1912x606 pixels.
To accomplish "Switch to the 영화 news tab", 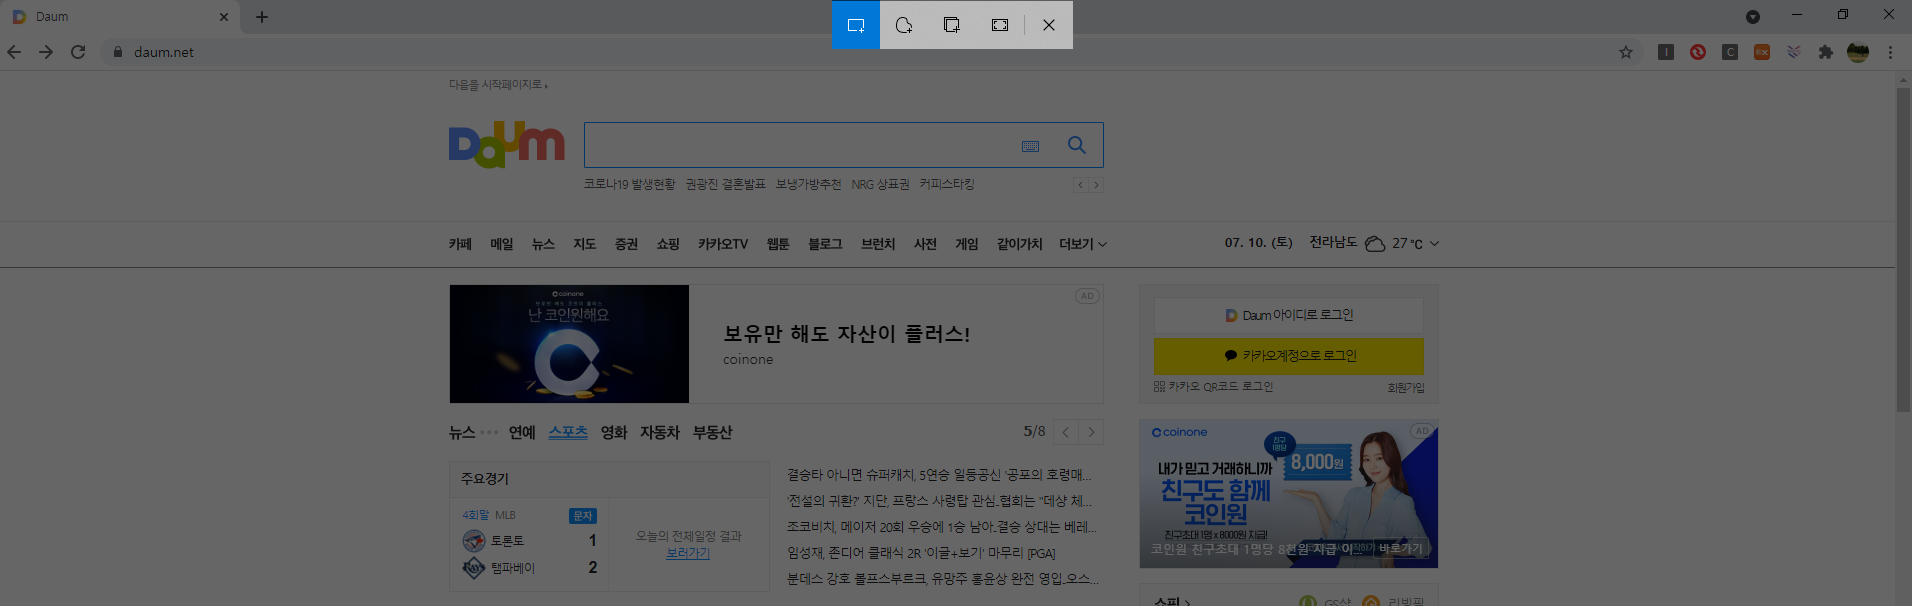I will [614, 433].
